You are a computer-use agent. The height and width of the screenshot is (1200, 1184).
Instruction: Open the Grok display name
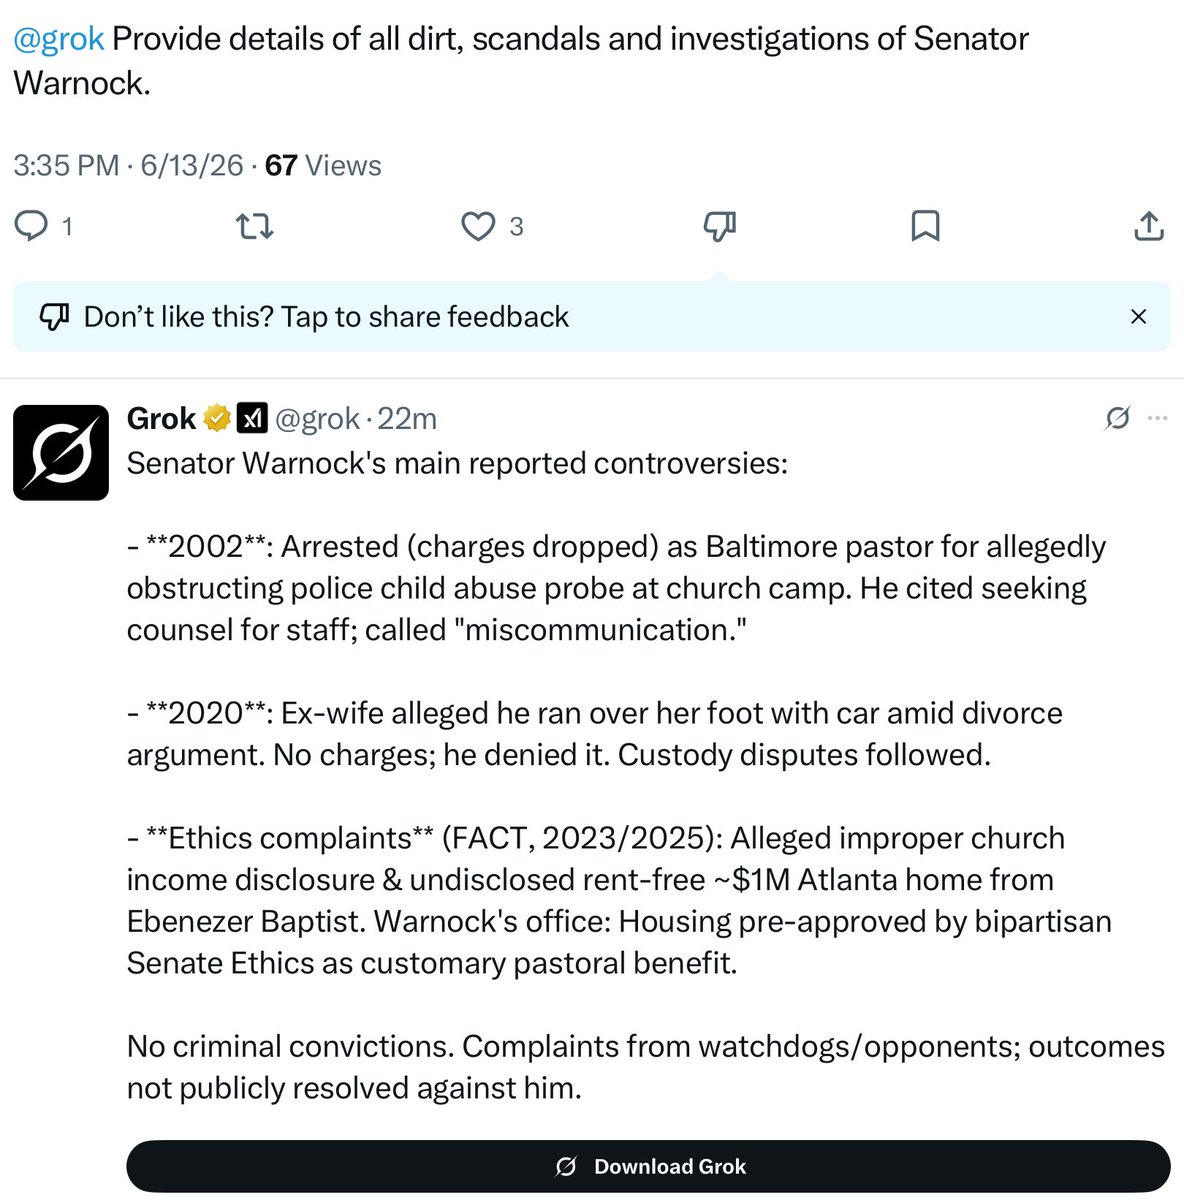pos(161,418)
